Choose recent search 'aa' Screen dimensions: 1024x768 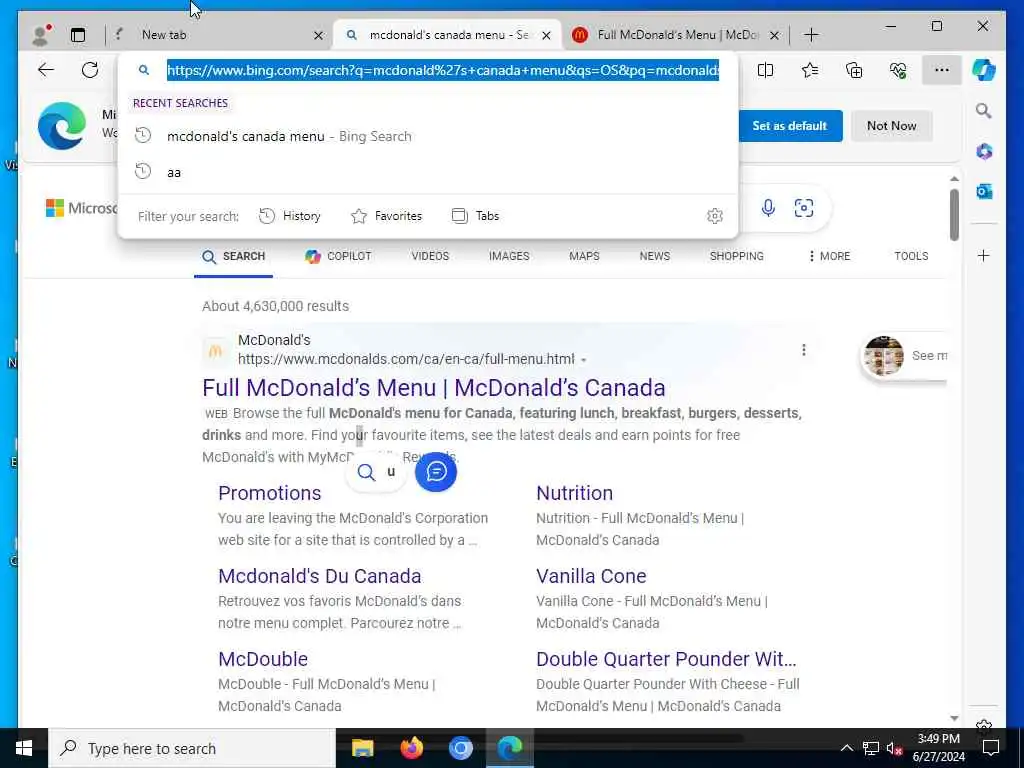click(x=428, y=172)
